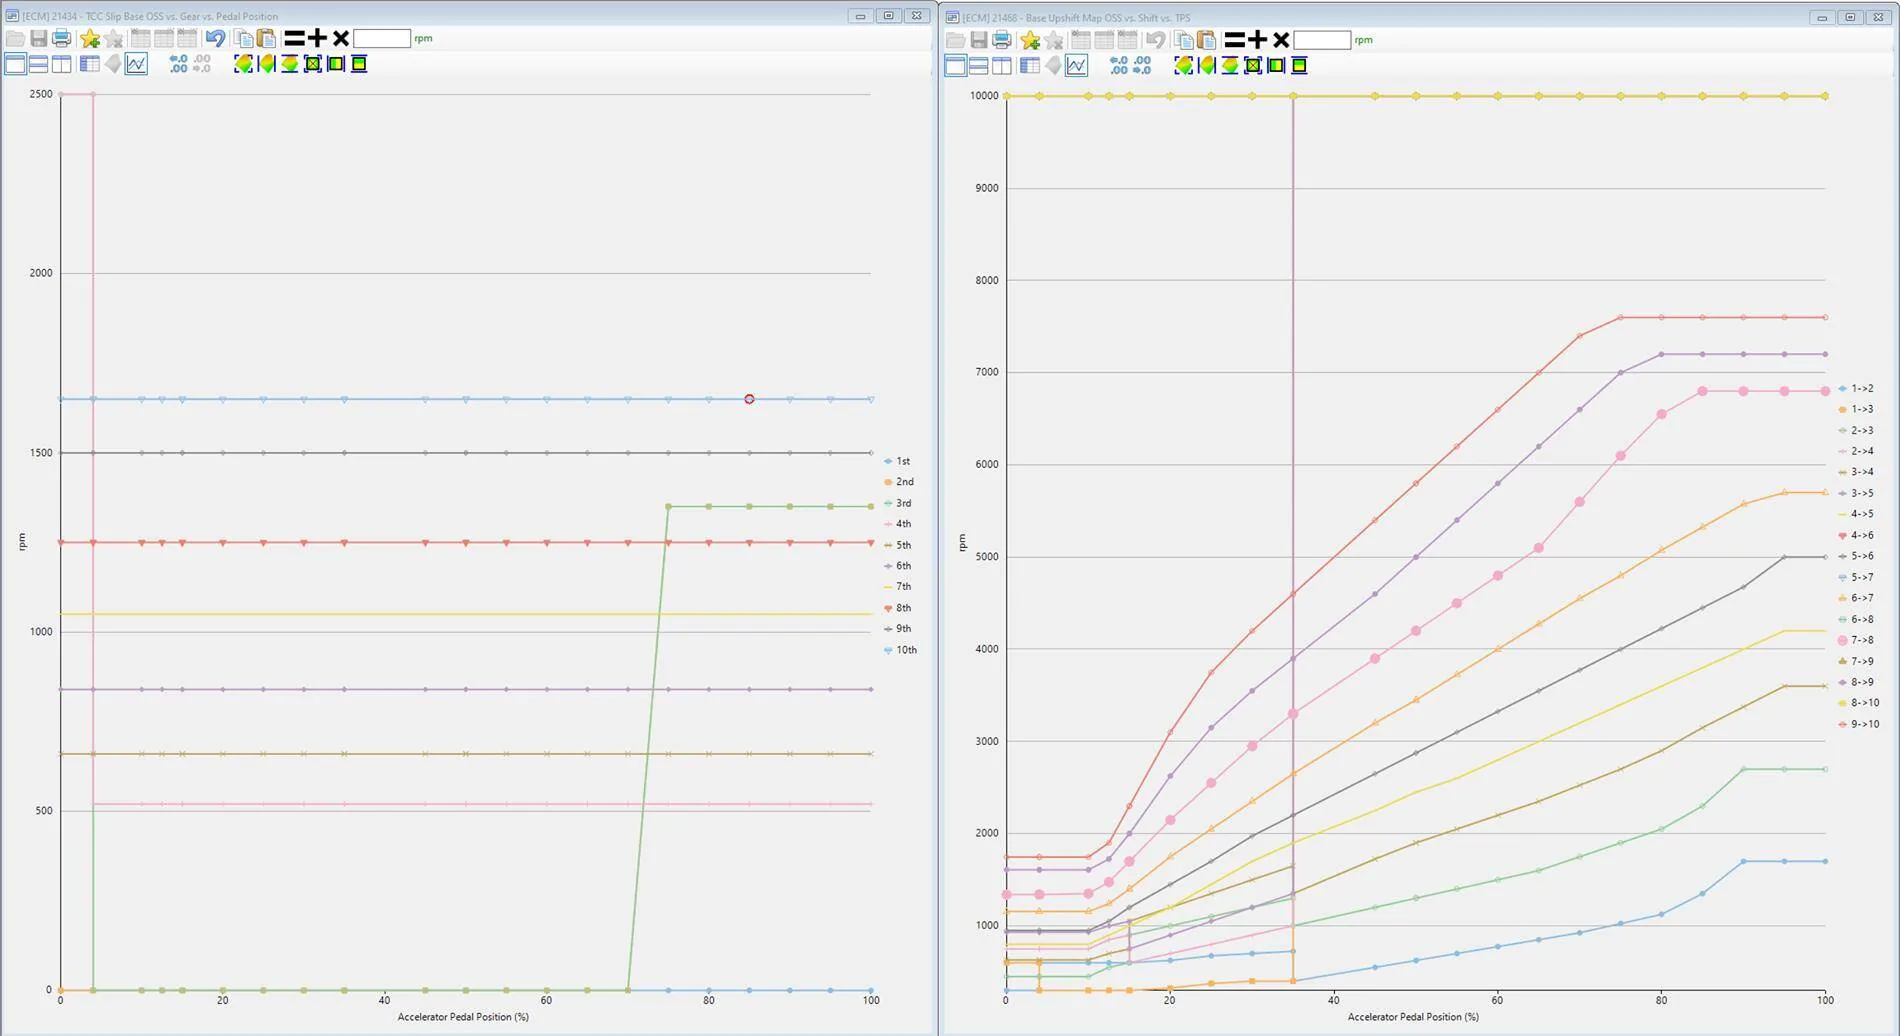
Task: Show table grid view in TCC Slip window
Action: 89,64
